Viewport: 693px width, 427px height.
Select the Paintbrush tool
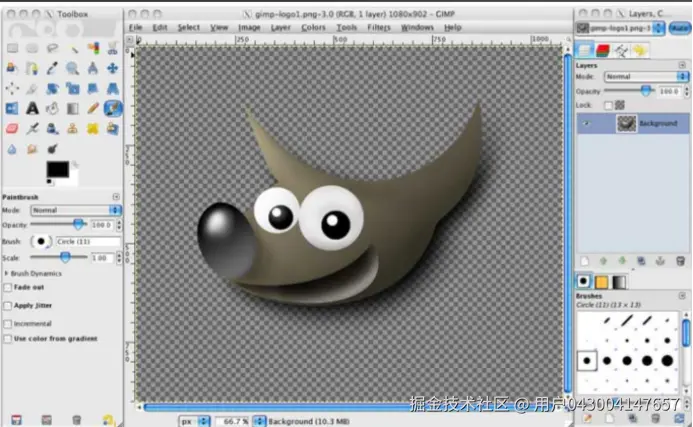coord(113,108)
